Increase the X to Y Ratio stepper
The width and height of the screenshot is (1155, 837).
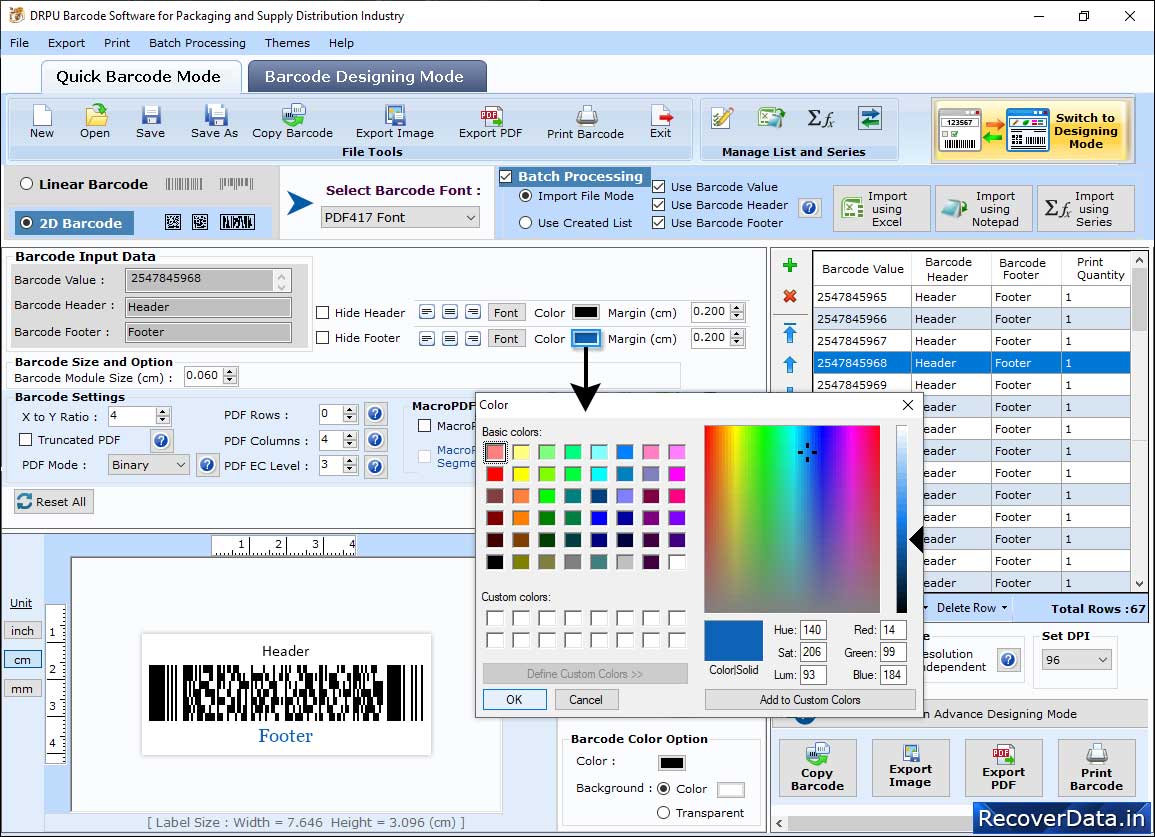(163, 412)
